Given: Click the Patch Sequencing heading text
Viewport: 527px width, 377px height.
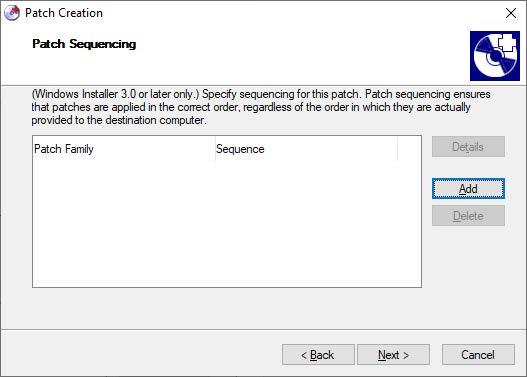Looking at the screenshot, I should [x=84, y=44].
